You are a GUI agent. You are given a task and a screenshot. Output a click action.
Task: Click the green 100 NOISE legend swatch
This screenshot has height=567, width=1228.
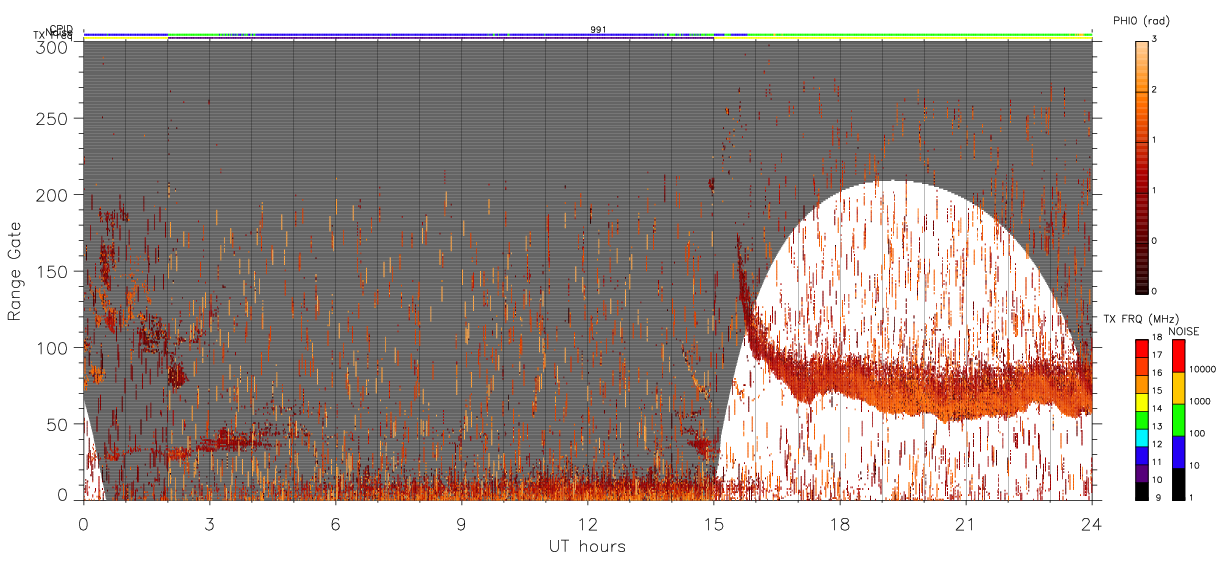[x=1178, y=420]
